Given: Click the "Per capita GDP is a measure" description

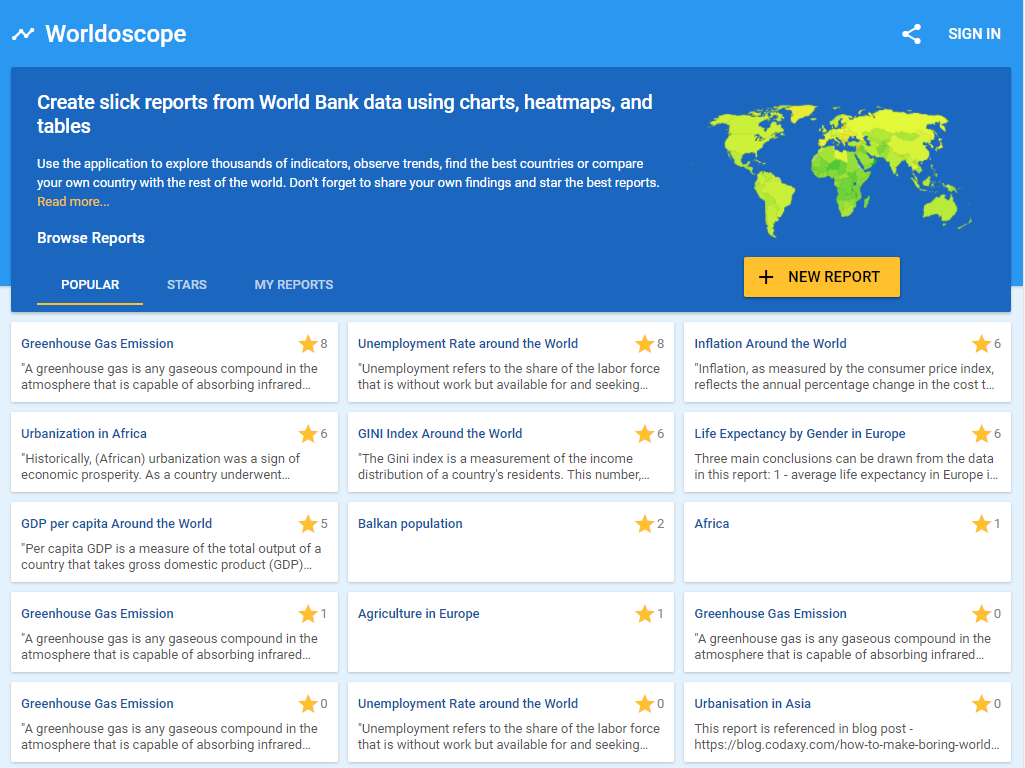Looking at the screenshot, I should [x=171, y=557].
